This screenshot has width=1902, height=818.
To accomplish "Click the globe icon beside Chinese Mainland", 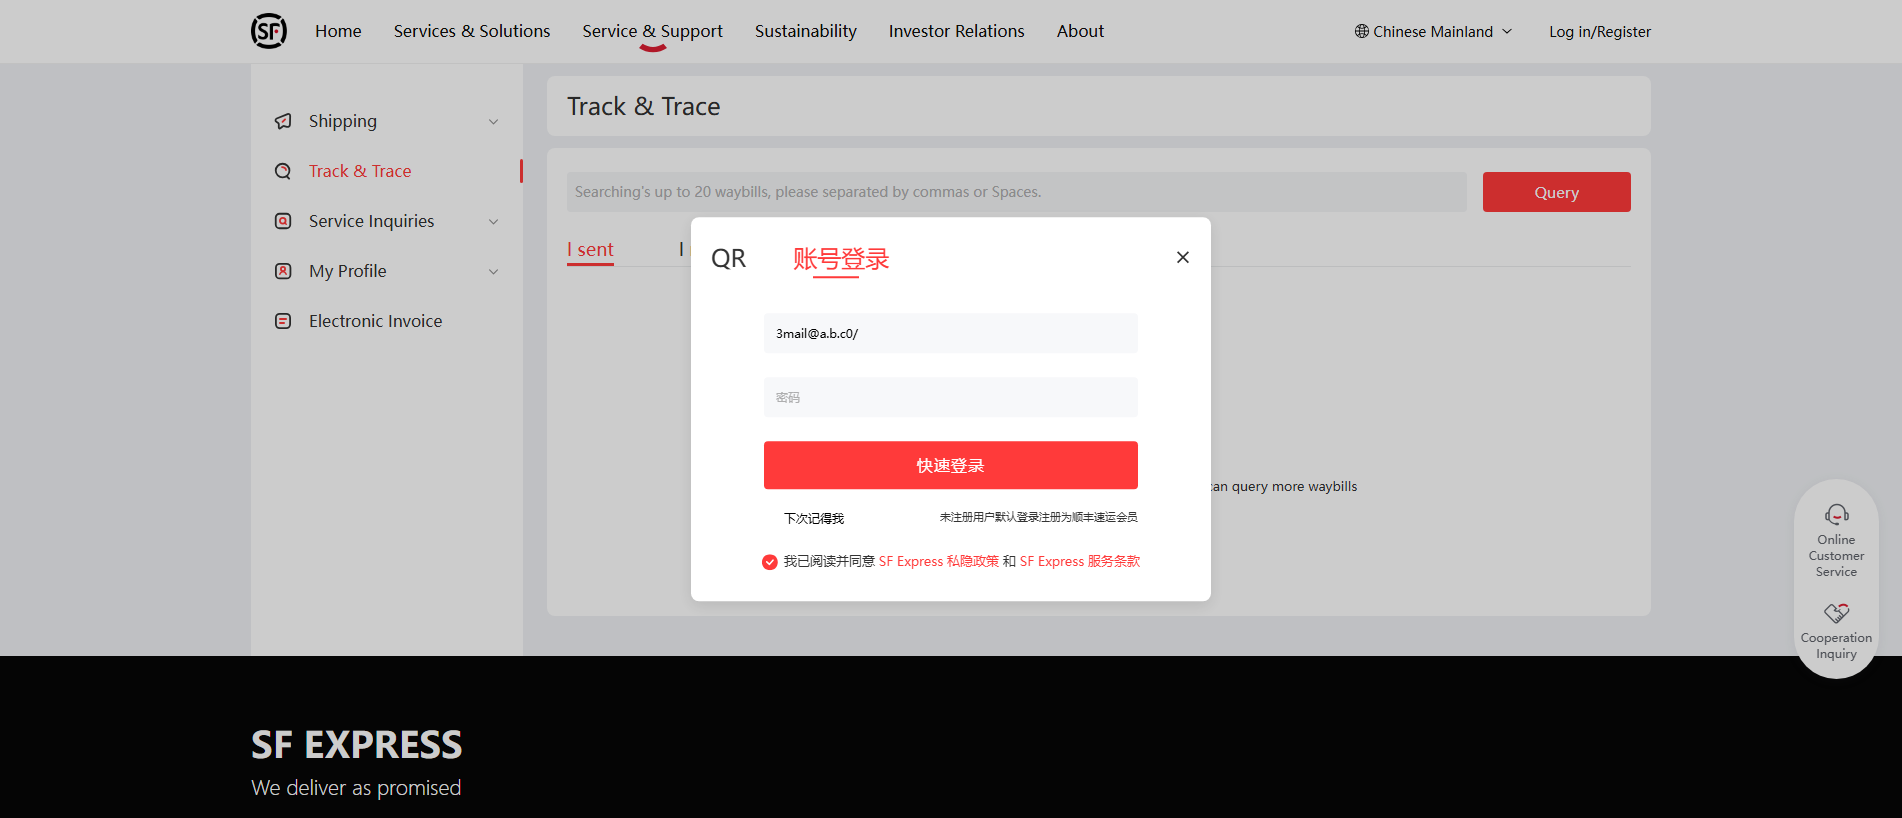I will pyautogui.click(x=1361, y=31).
